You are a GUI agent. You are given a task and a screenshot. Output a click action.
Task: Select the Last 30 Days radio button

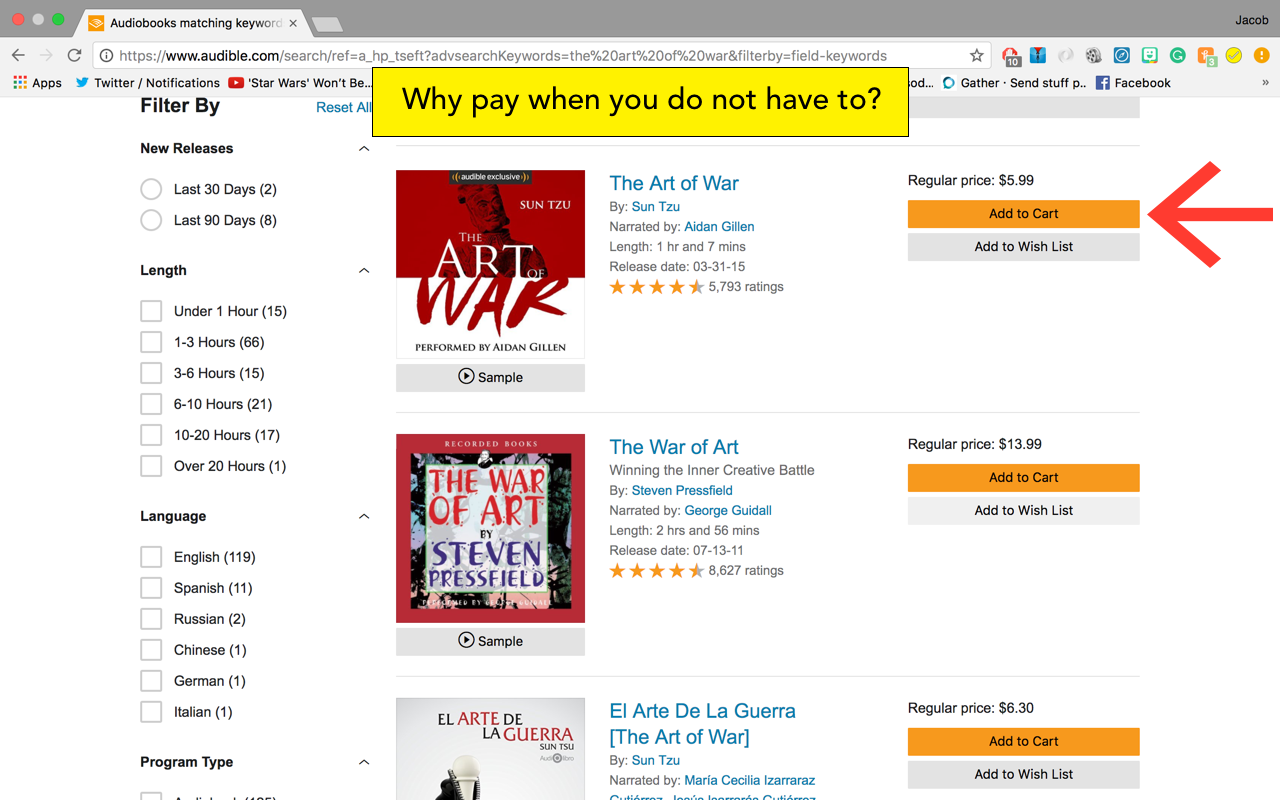click(151, 189)
